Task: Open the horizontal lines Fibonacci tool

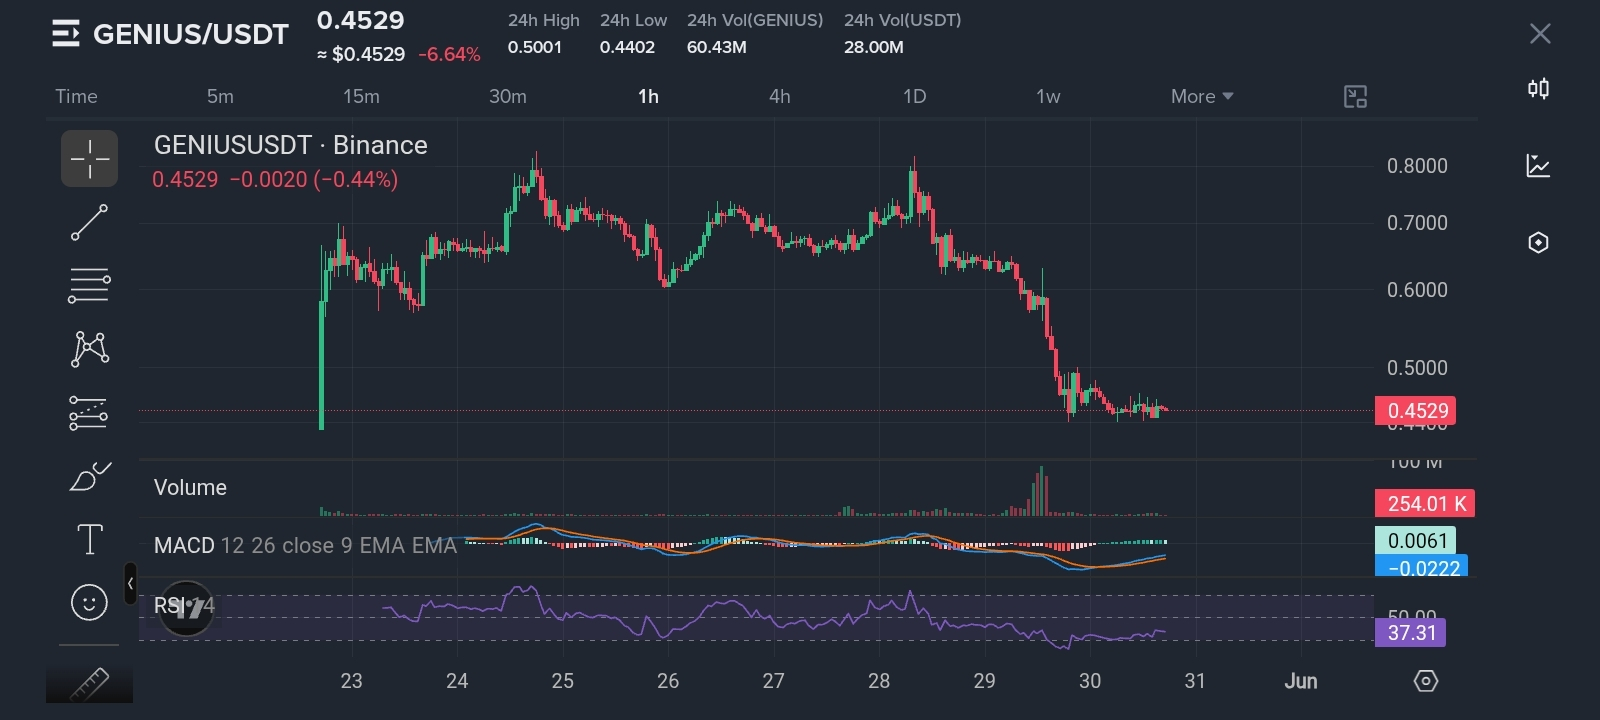Action: point(89,286)
